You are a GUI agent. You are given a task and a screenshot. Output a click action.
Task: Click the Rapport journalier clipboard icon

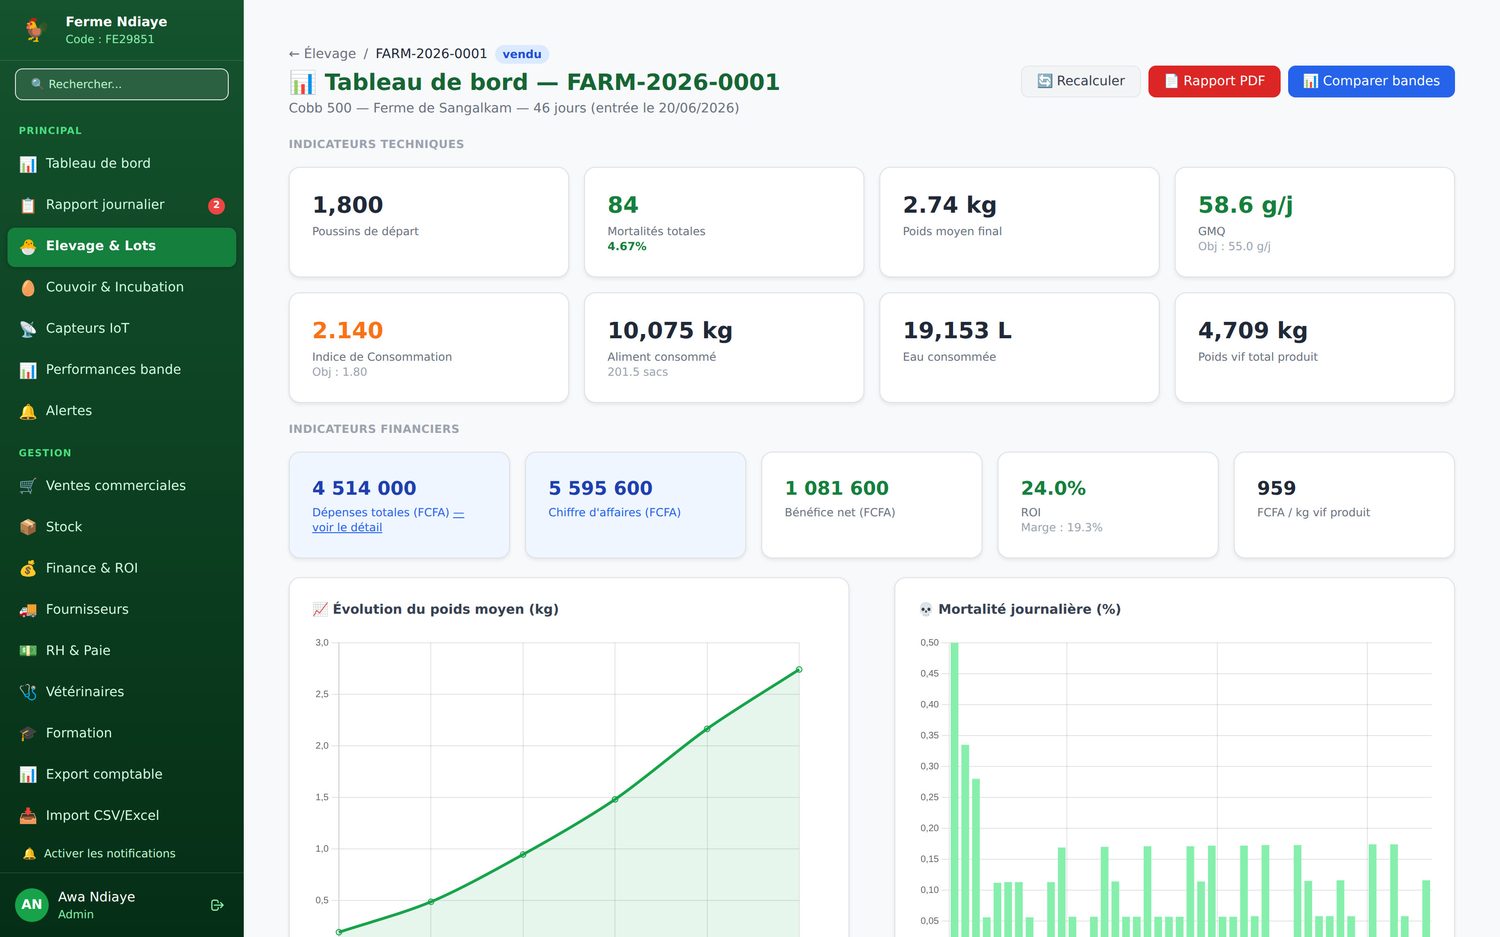tap(28, 205)
